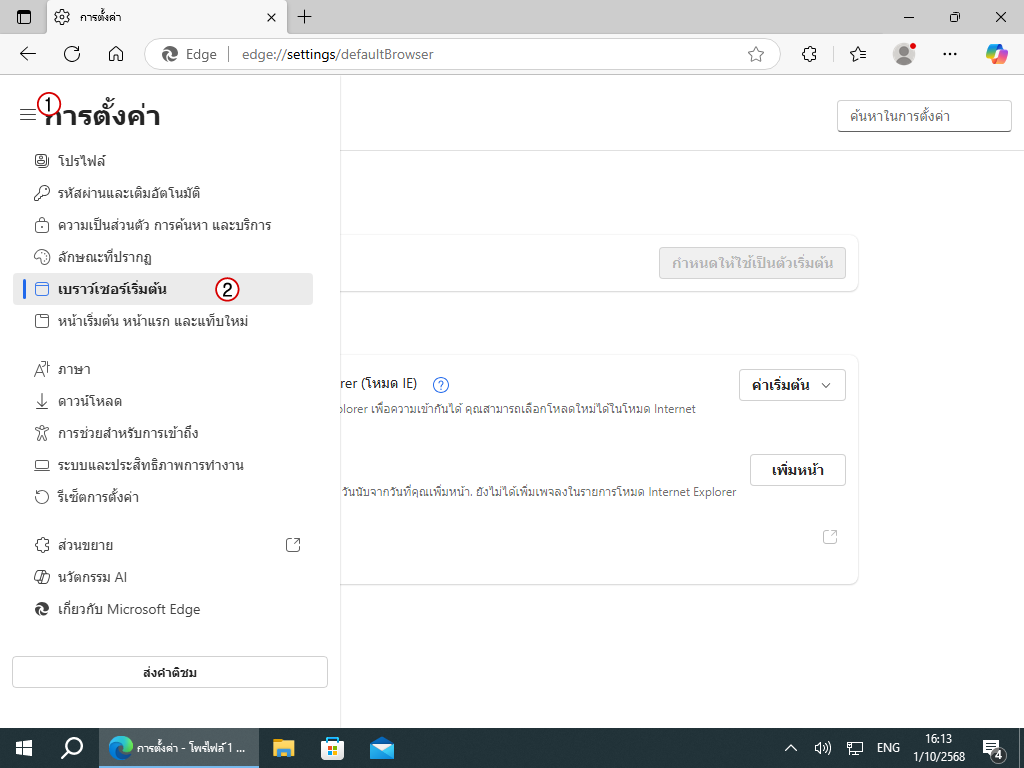Click the hamburger menu icon beside การตั้งค่า

tap(27, 115)
